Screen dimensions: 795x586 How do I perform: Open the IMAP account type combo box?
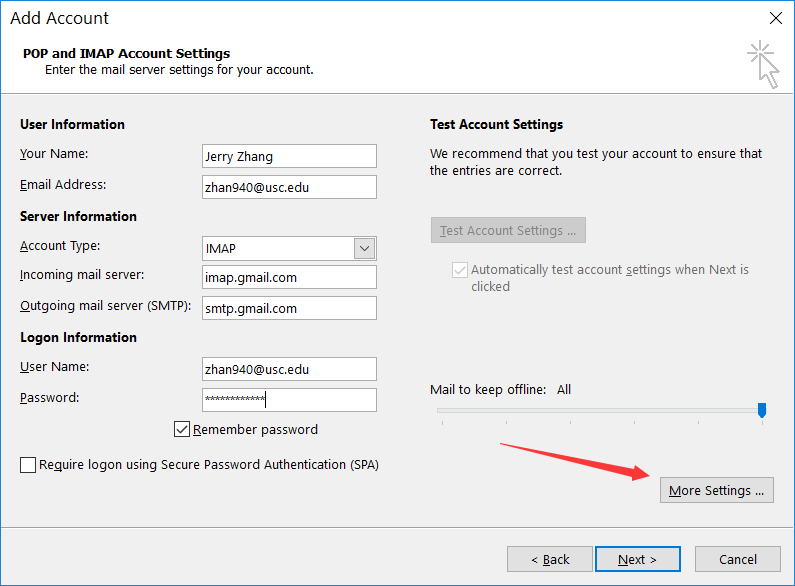coord(279,248)
